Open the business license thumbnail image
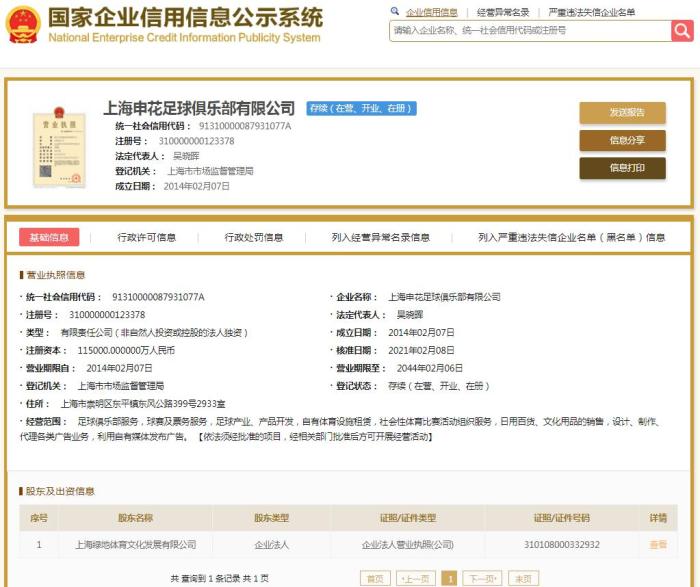700x587 pixels. tap(59, 147)
